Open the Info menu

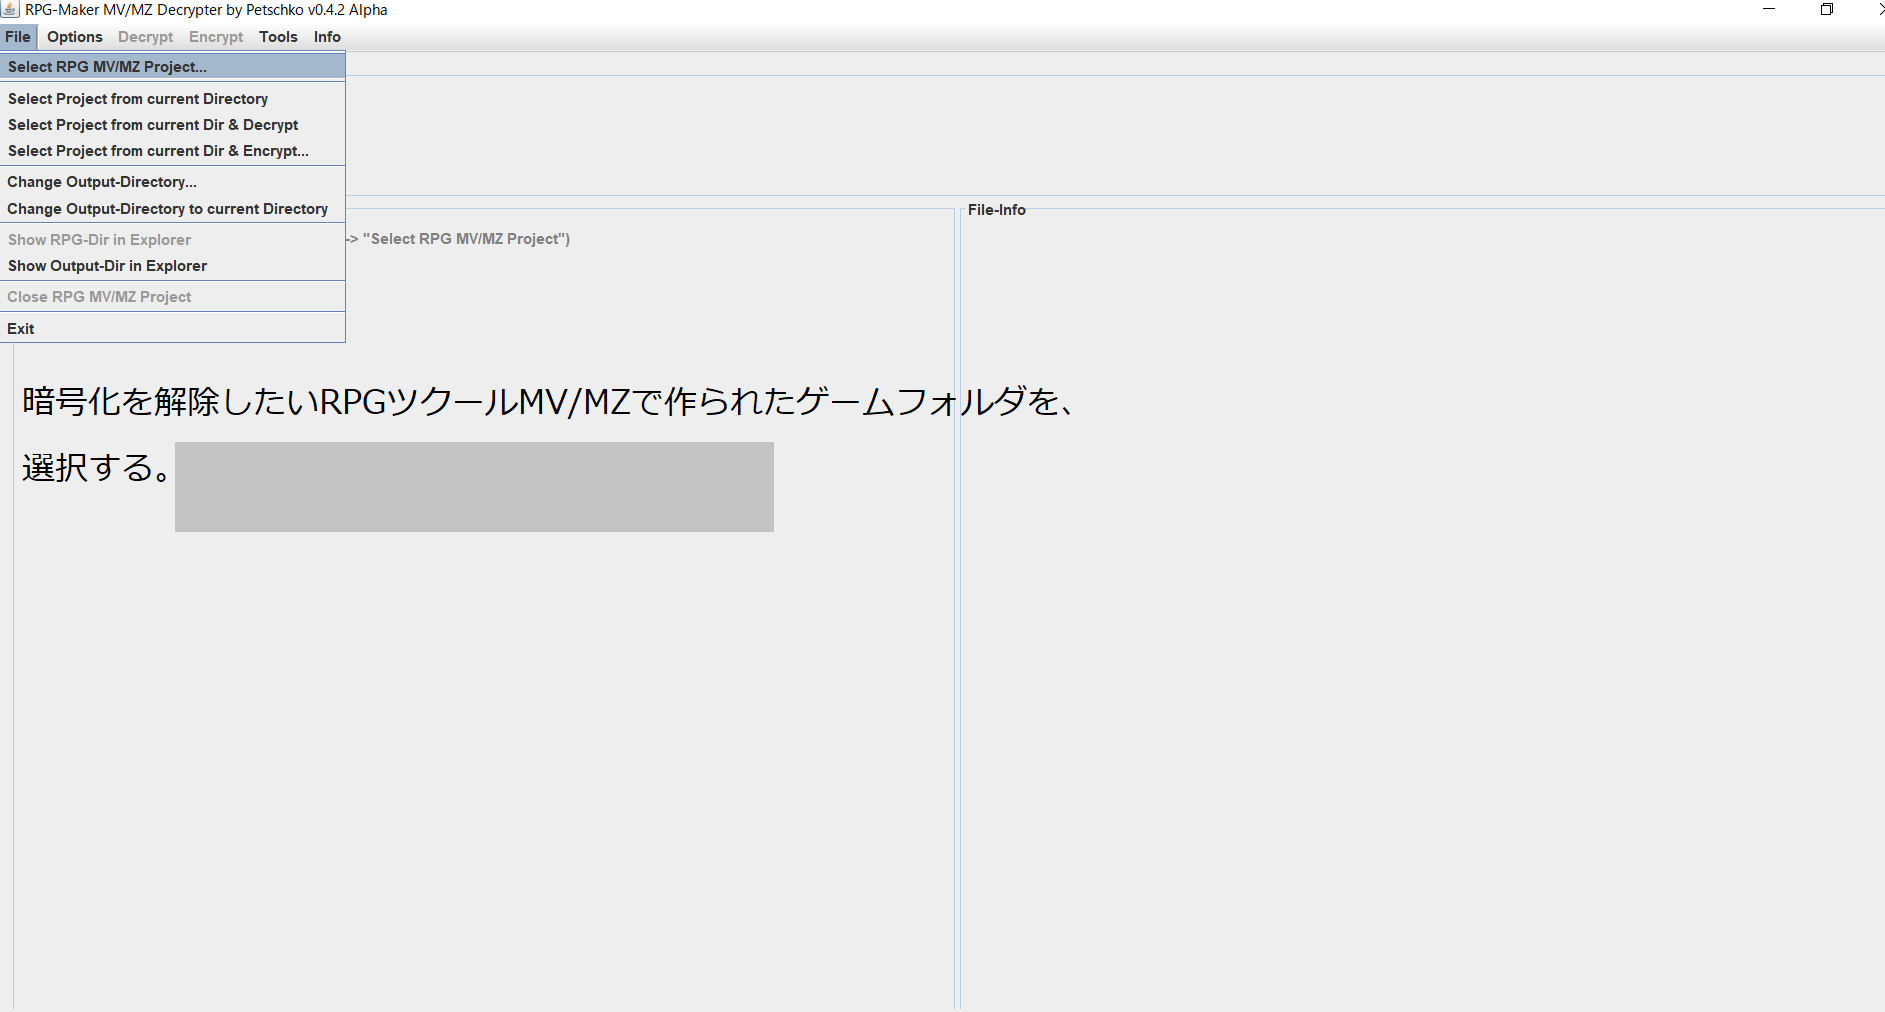(x=327, y=37)
